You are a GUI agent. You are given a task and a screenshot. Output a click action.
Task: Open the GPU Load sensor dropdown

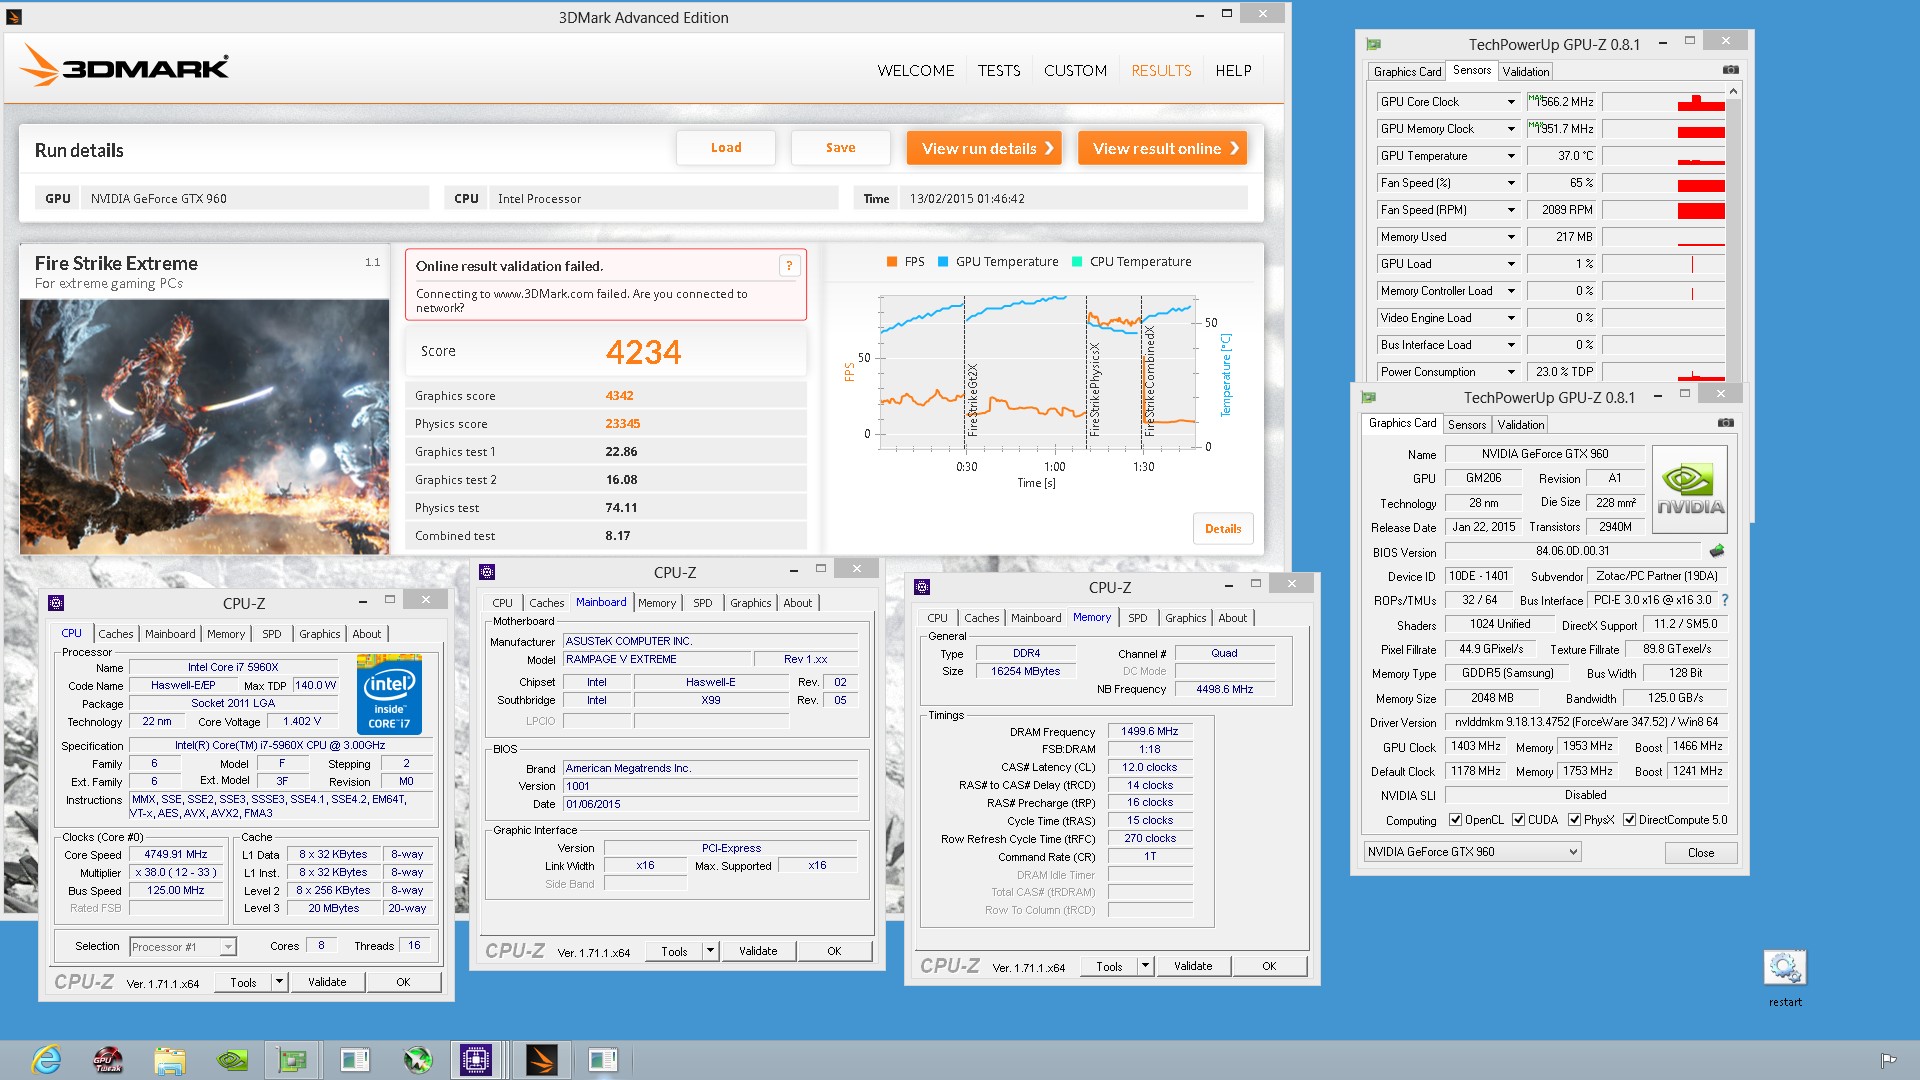pos(1511,264)
